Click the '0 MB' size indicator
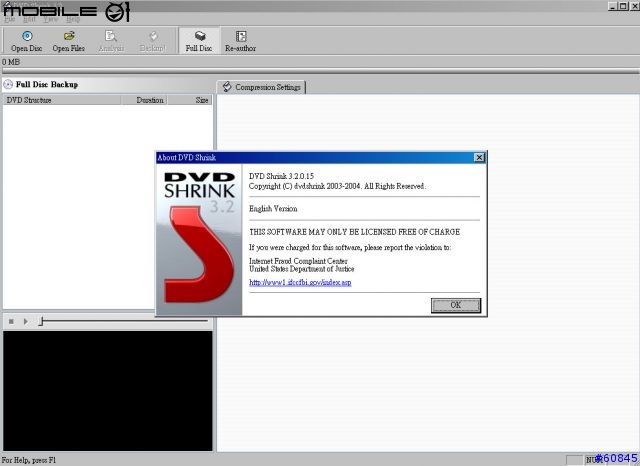 click(x=11, y=62)
